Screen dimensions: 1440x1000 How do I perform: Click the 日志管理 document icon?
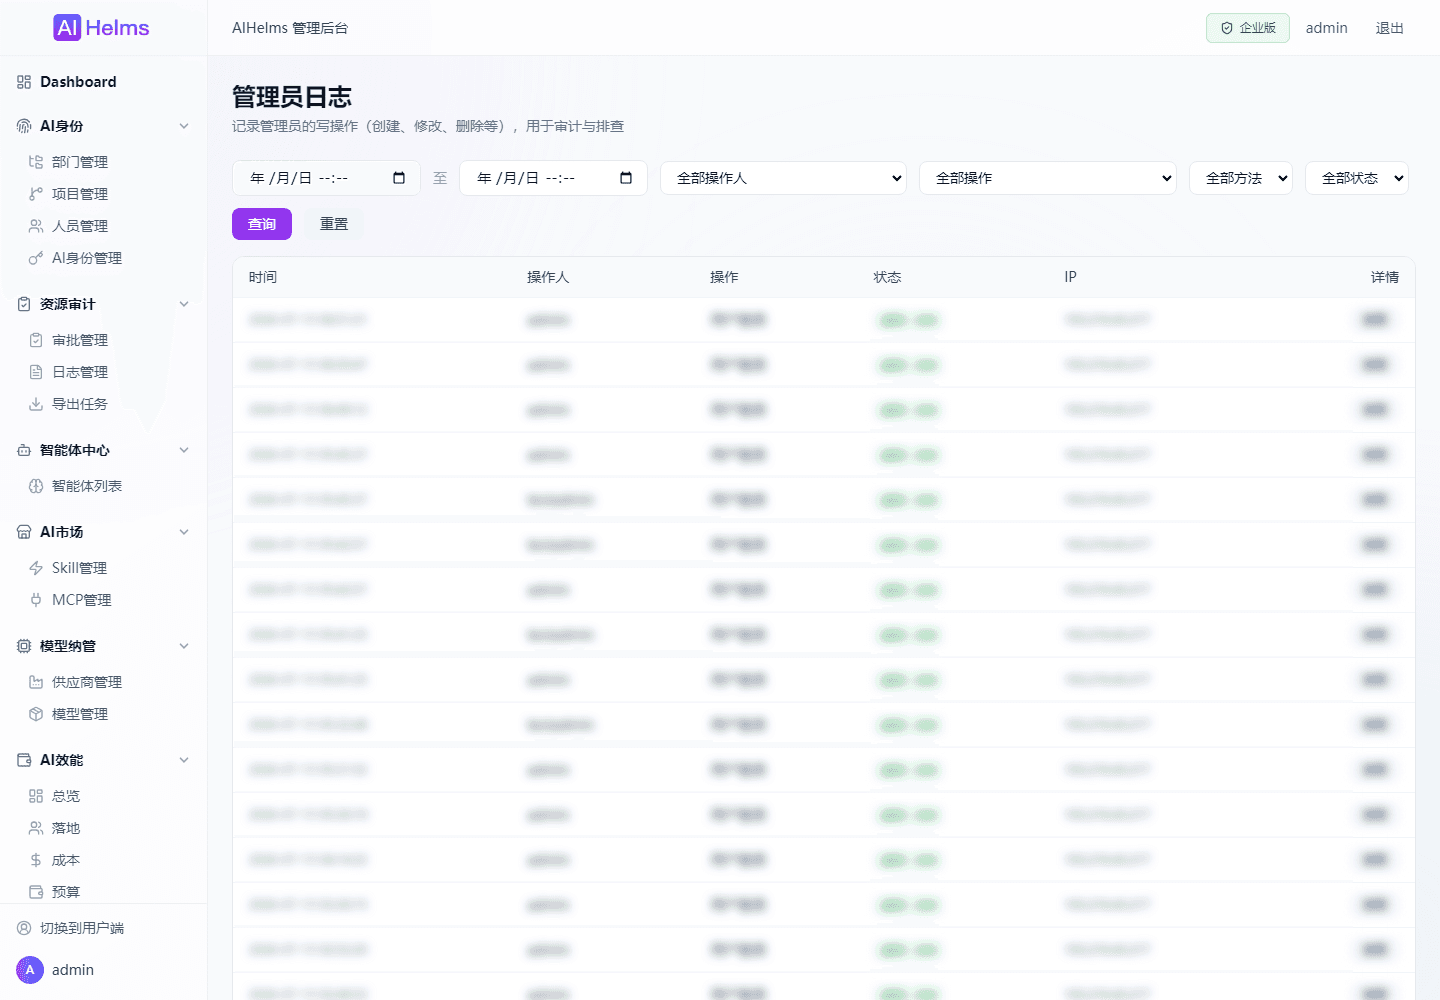tap(36, 372)
